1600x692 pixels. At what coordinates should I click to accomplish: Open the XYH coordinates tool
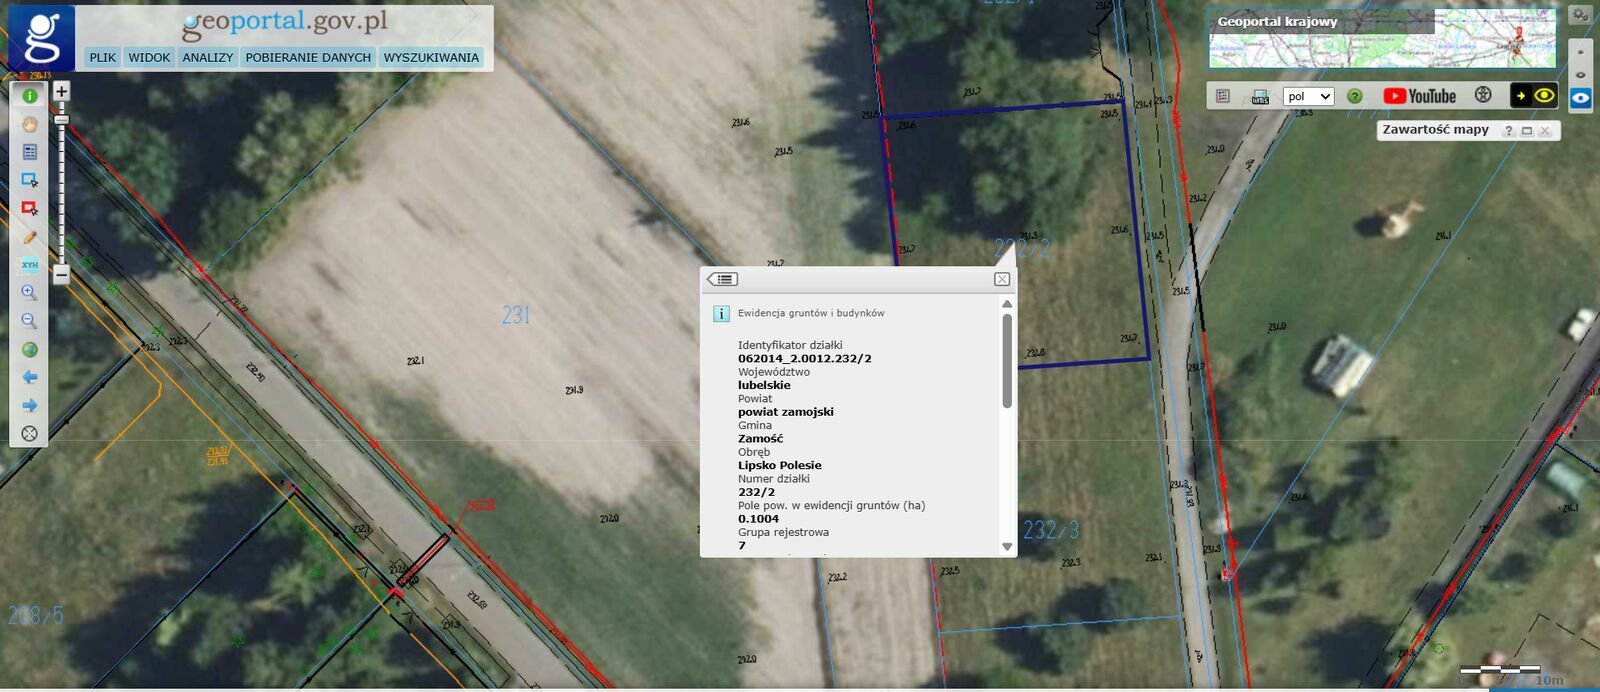tap(30, 265)
